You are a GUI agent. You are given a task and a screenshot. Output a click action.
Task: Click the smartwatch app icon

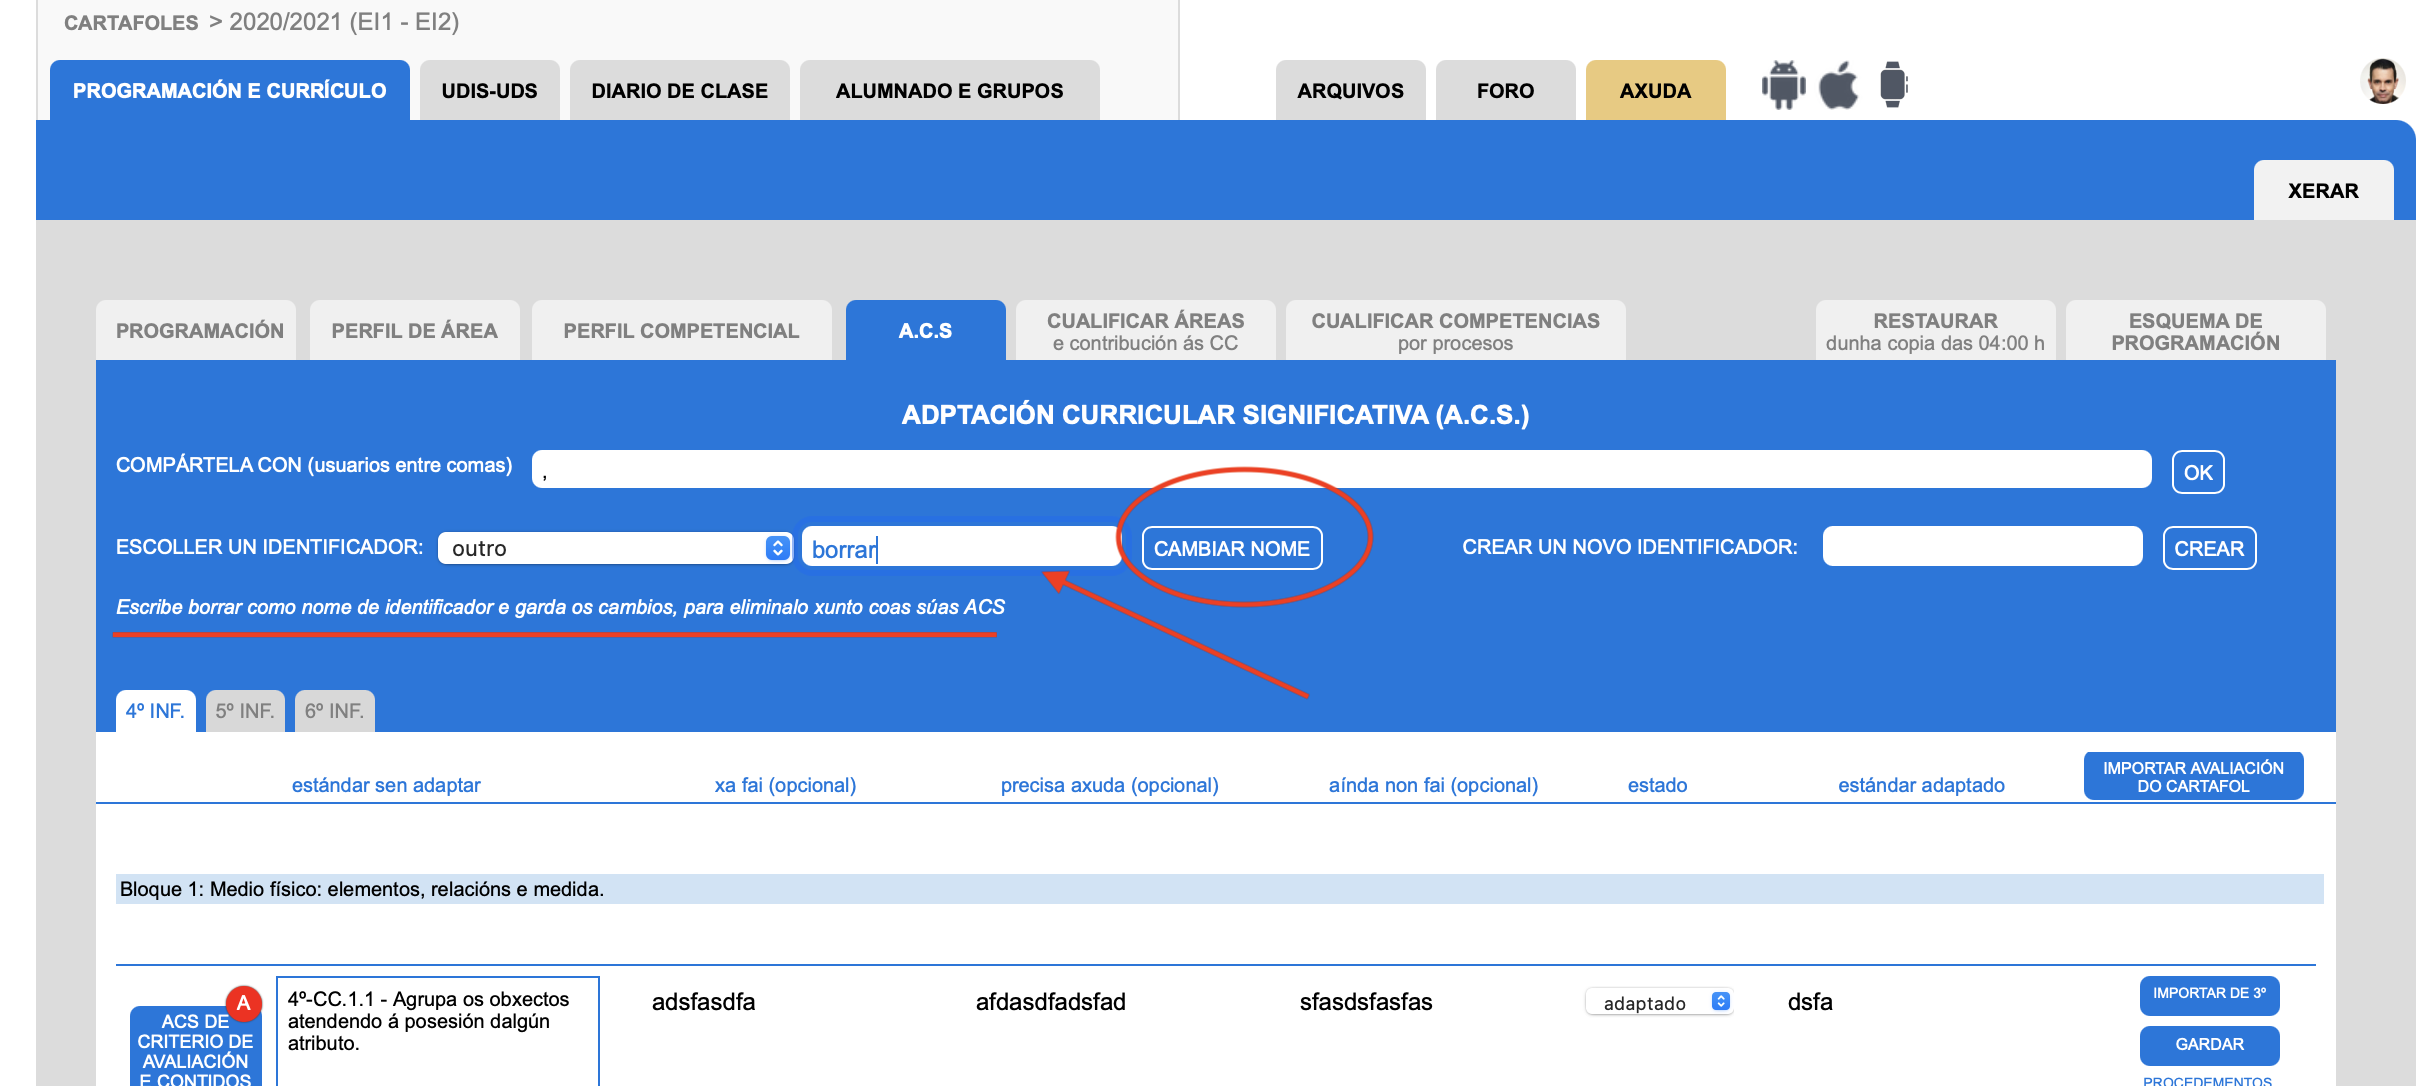(1892, 85)
